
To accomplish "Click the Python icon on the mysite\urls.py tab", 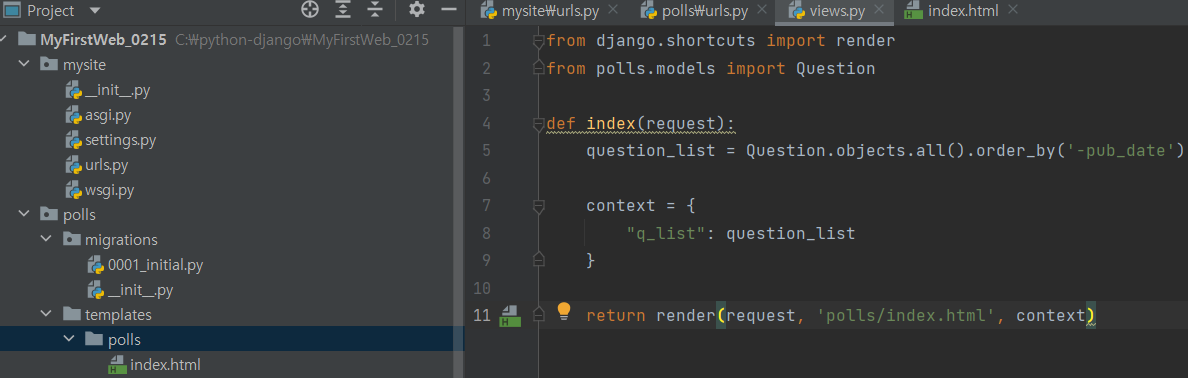I will (490, 11).
